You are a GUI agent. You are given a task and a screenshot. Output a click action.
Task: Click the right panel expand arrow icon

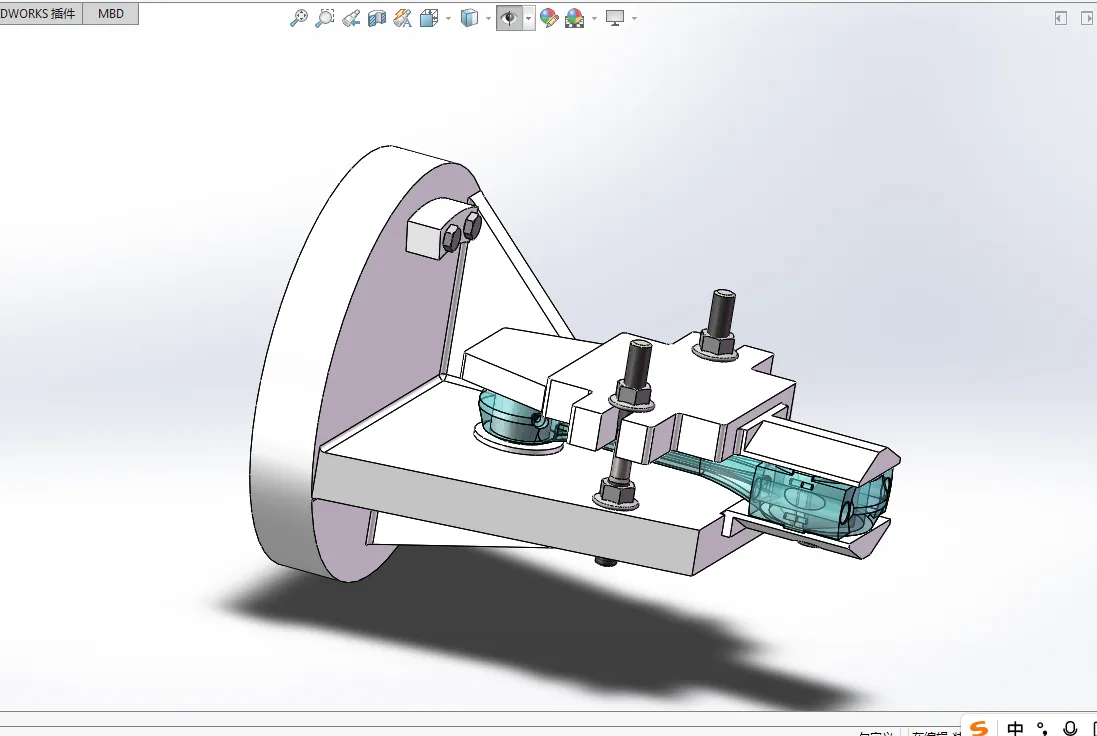1087,18
